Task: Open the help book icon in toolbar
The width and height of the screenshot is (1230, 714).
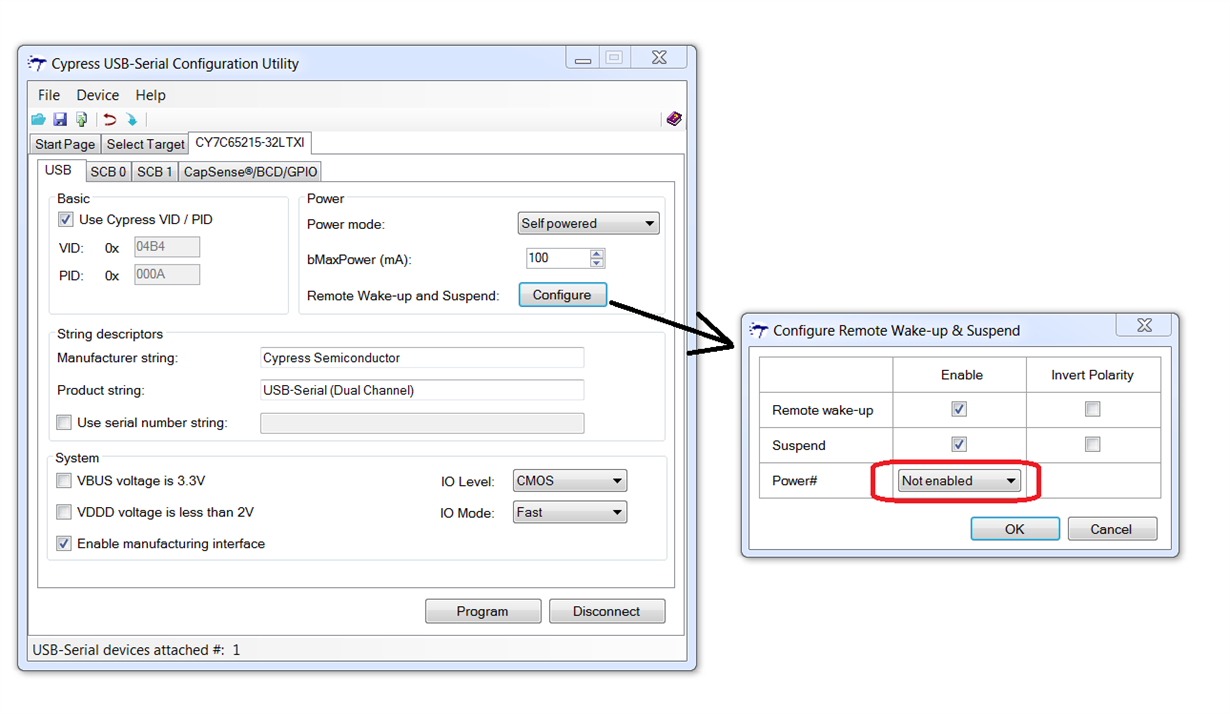Action: [x=674, y=119]
